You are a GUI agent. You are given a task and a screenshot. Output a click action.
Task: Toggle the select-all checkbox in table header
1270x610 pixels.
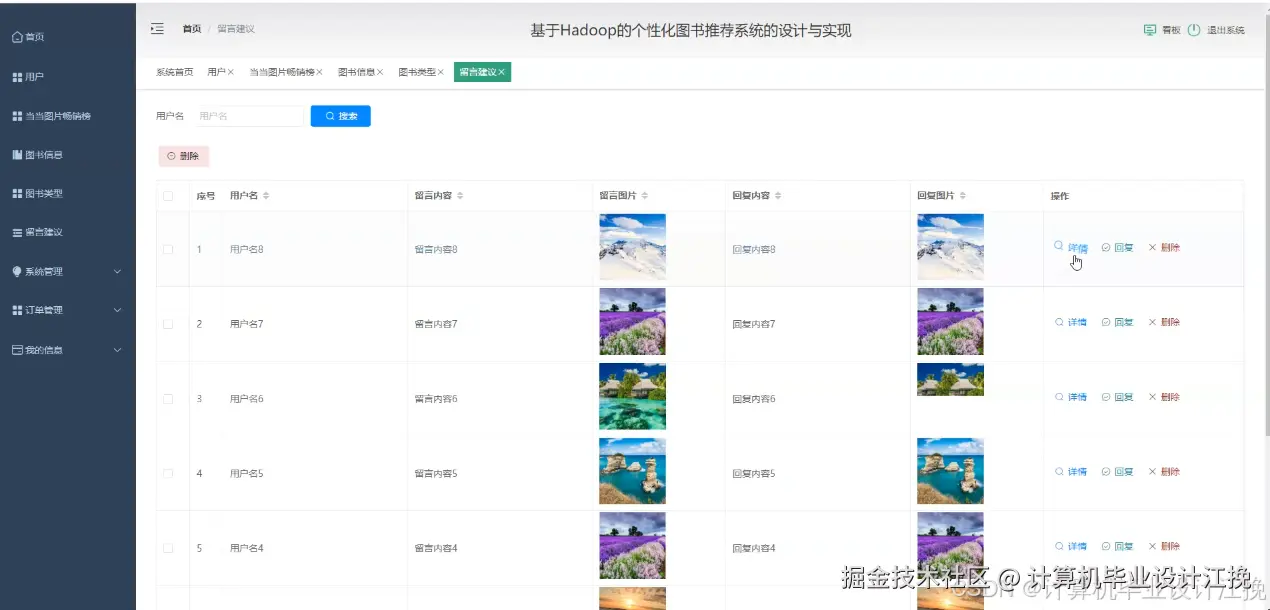click(x=168, y=196)
